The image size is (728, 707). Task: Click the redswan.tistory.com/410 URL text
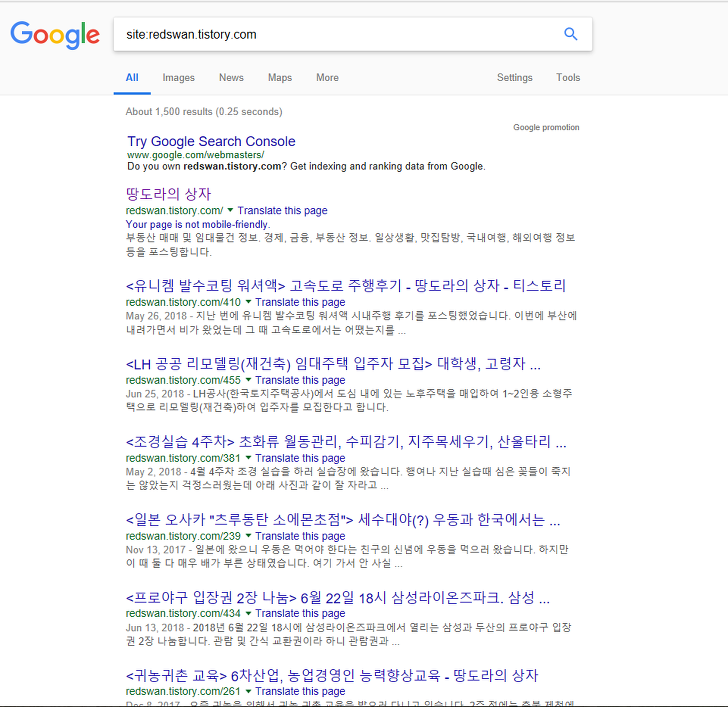(183, 302)
